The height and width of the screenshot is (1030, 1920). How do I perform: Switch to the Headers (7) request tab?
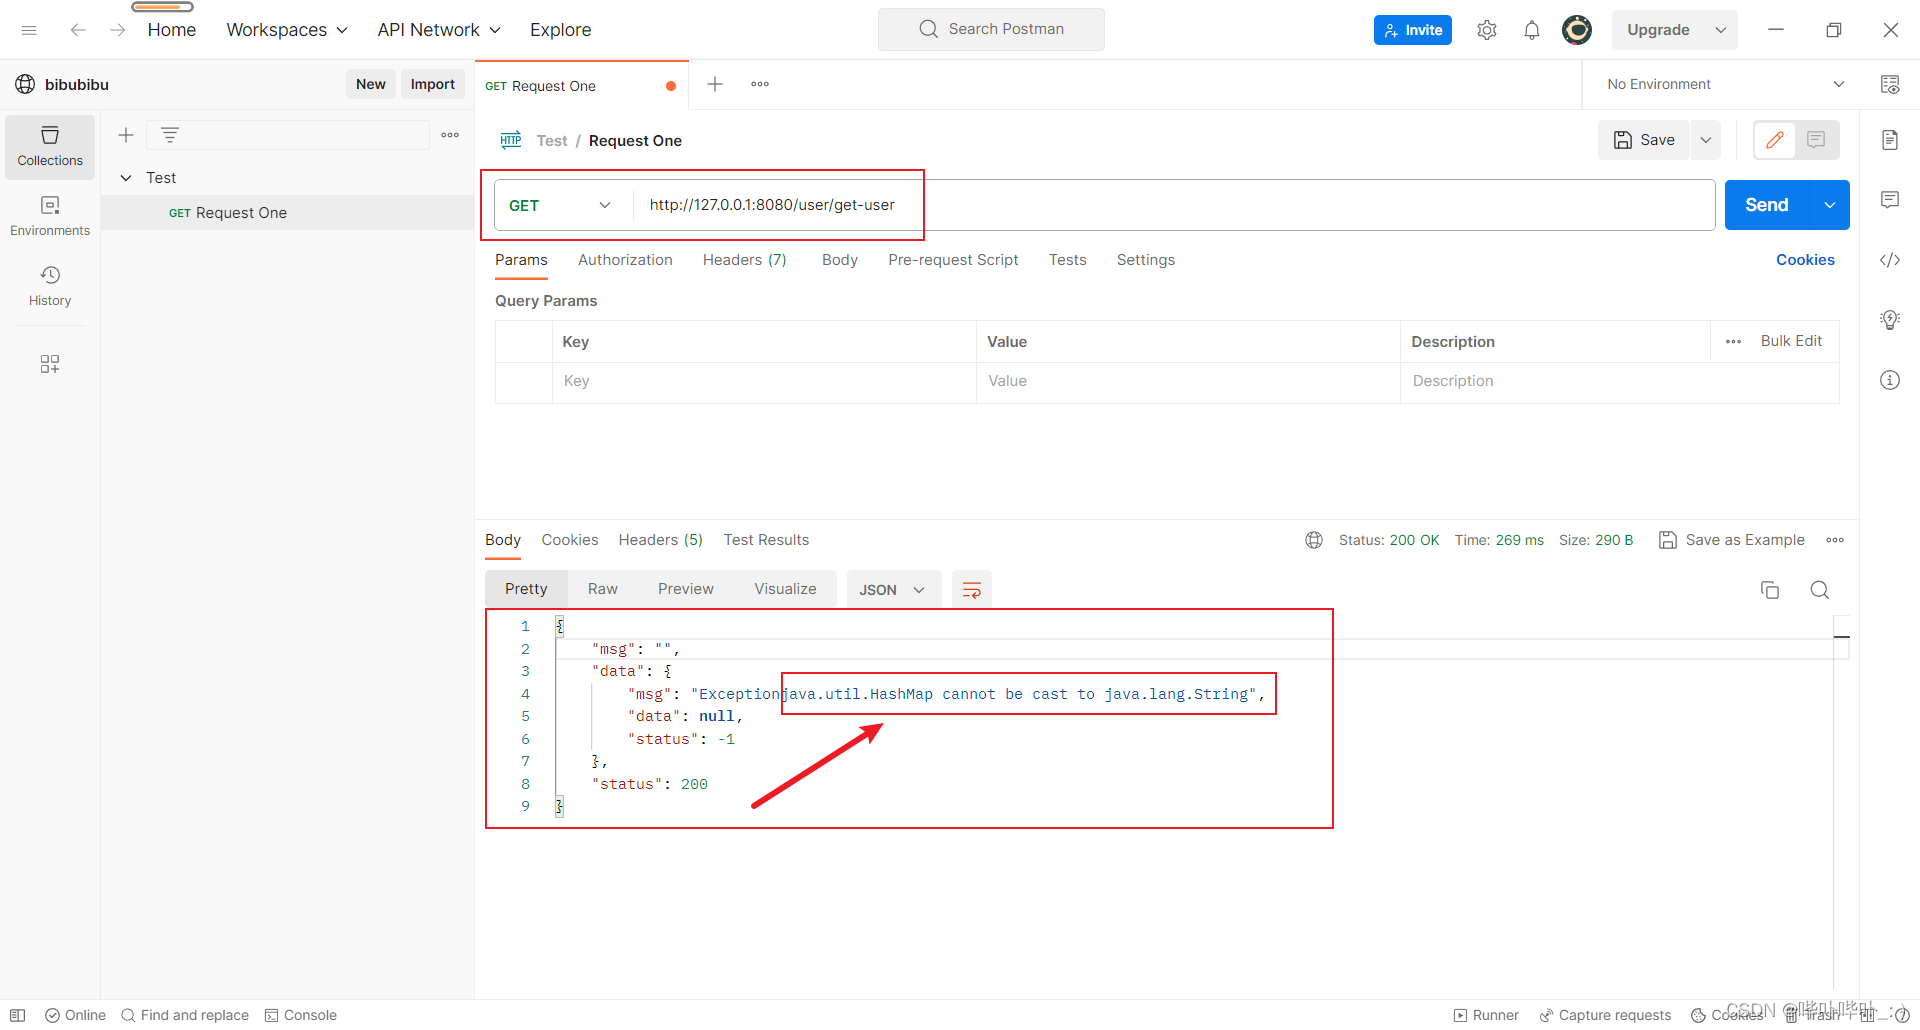(745, 260)
